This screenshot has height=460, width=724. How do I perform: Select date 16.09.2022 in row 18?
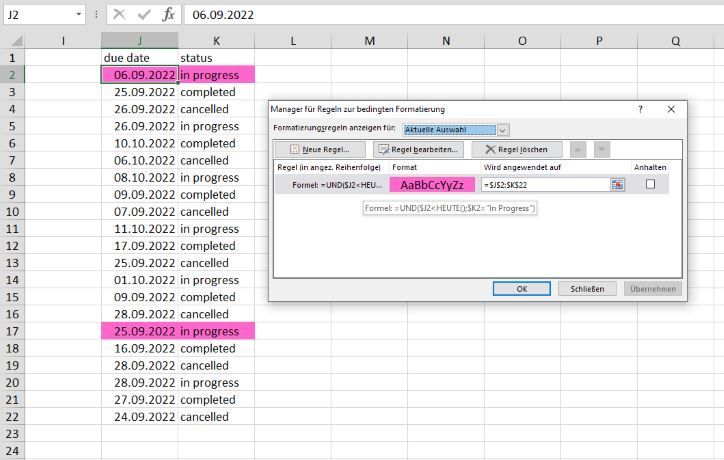pyautogui.click(x=139, y=348)
